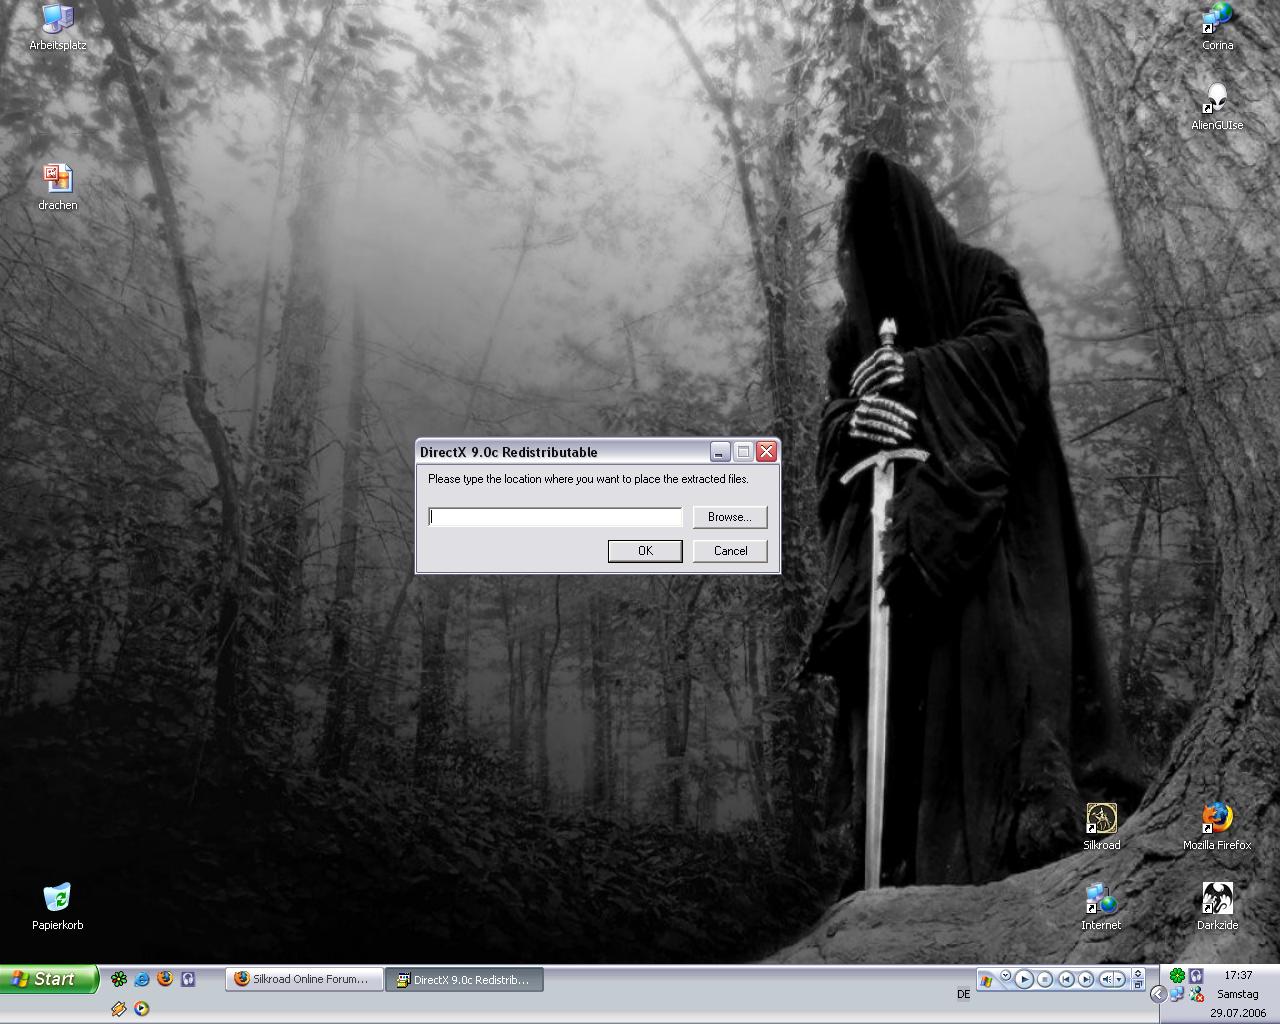Open the Start menu
Viewport: 1280px width, 1024px height.
(49, 979)
